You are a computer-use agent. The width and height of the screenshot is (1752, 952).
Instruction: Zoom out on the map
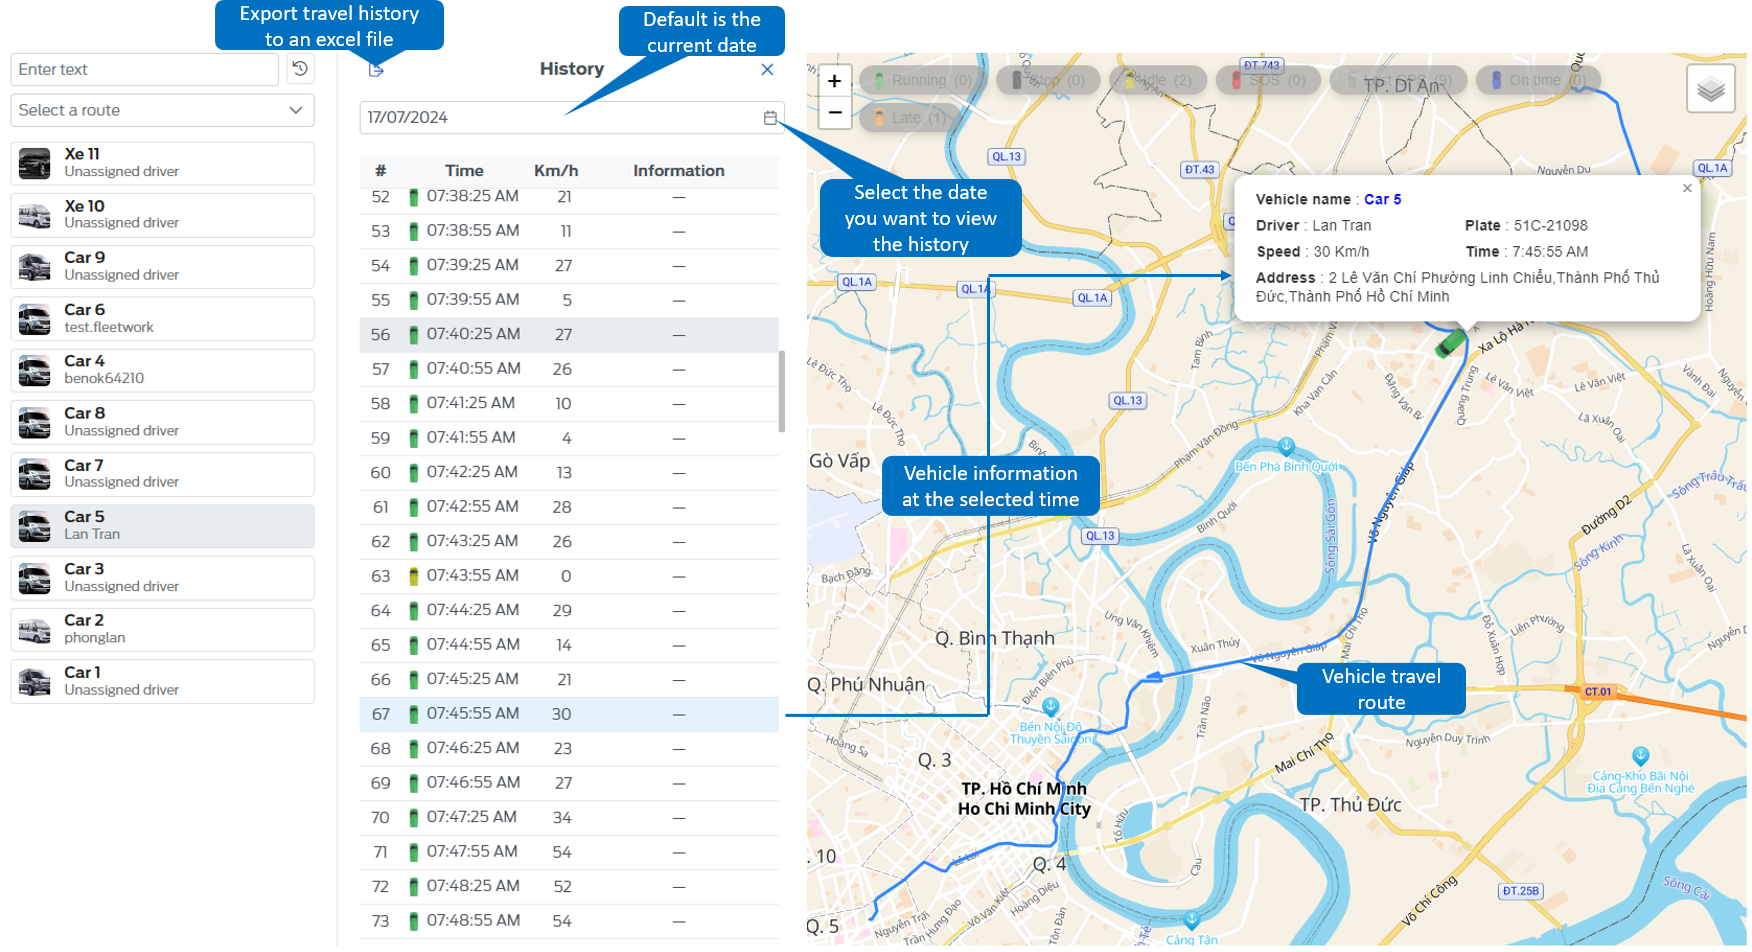835,113
